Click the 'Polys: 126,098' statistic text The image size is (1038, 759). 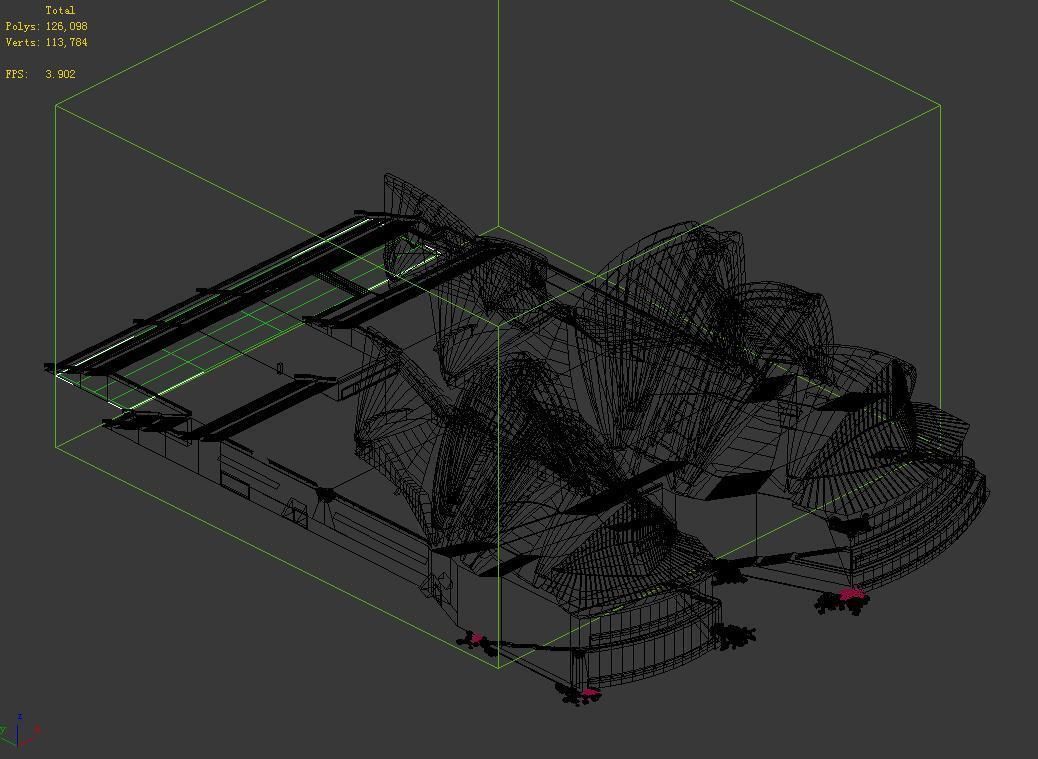46,26
